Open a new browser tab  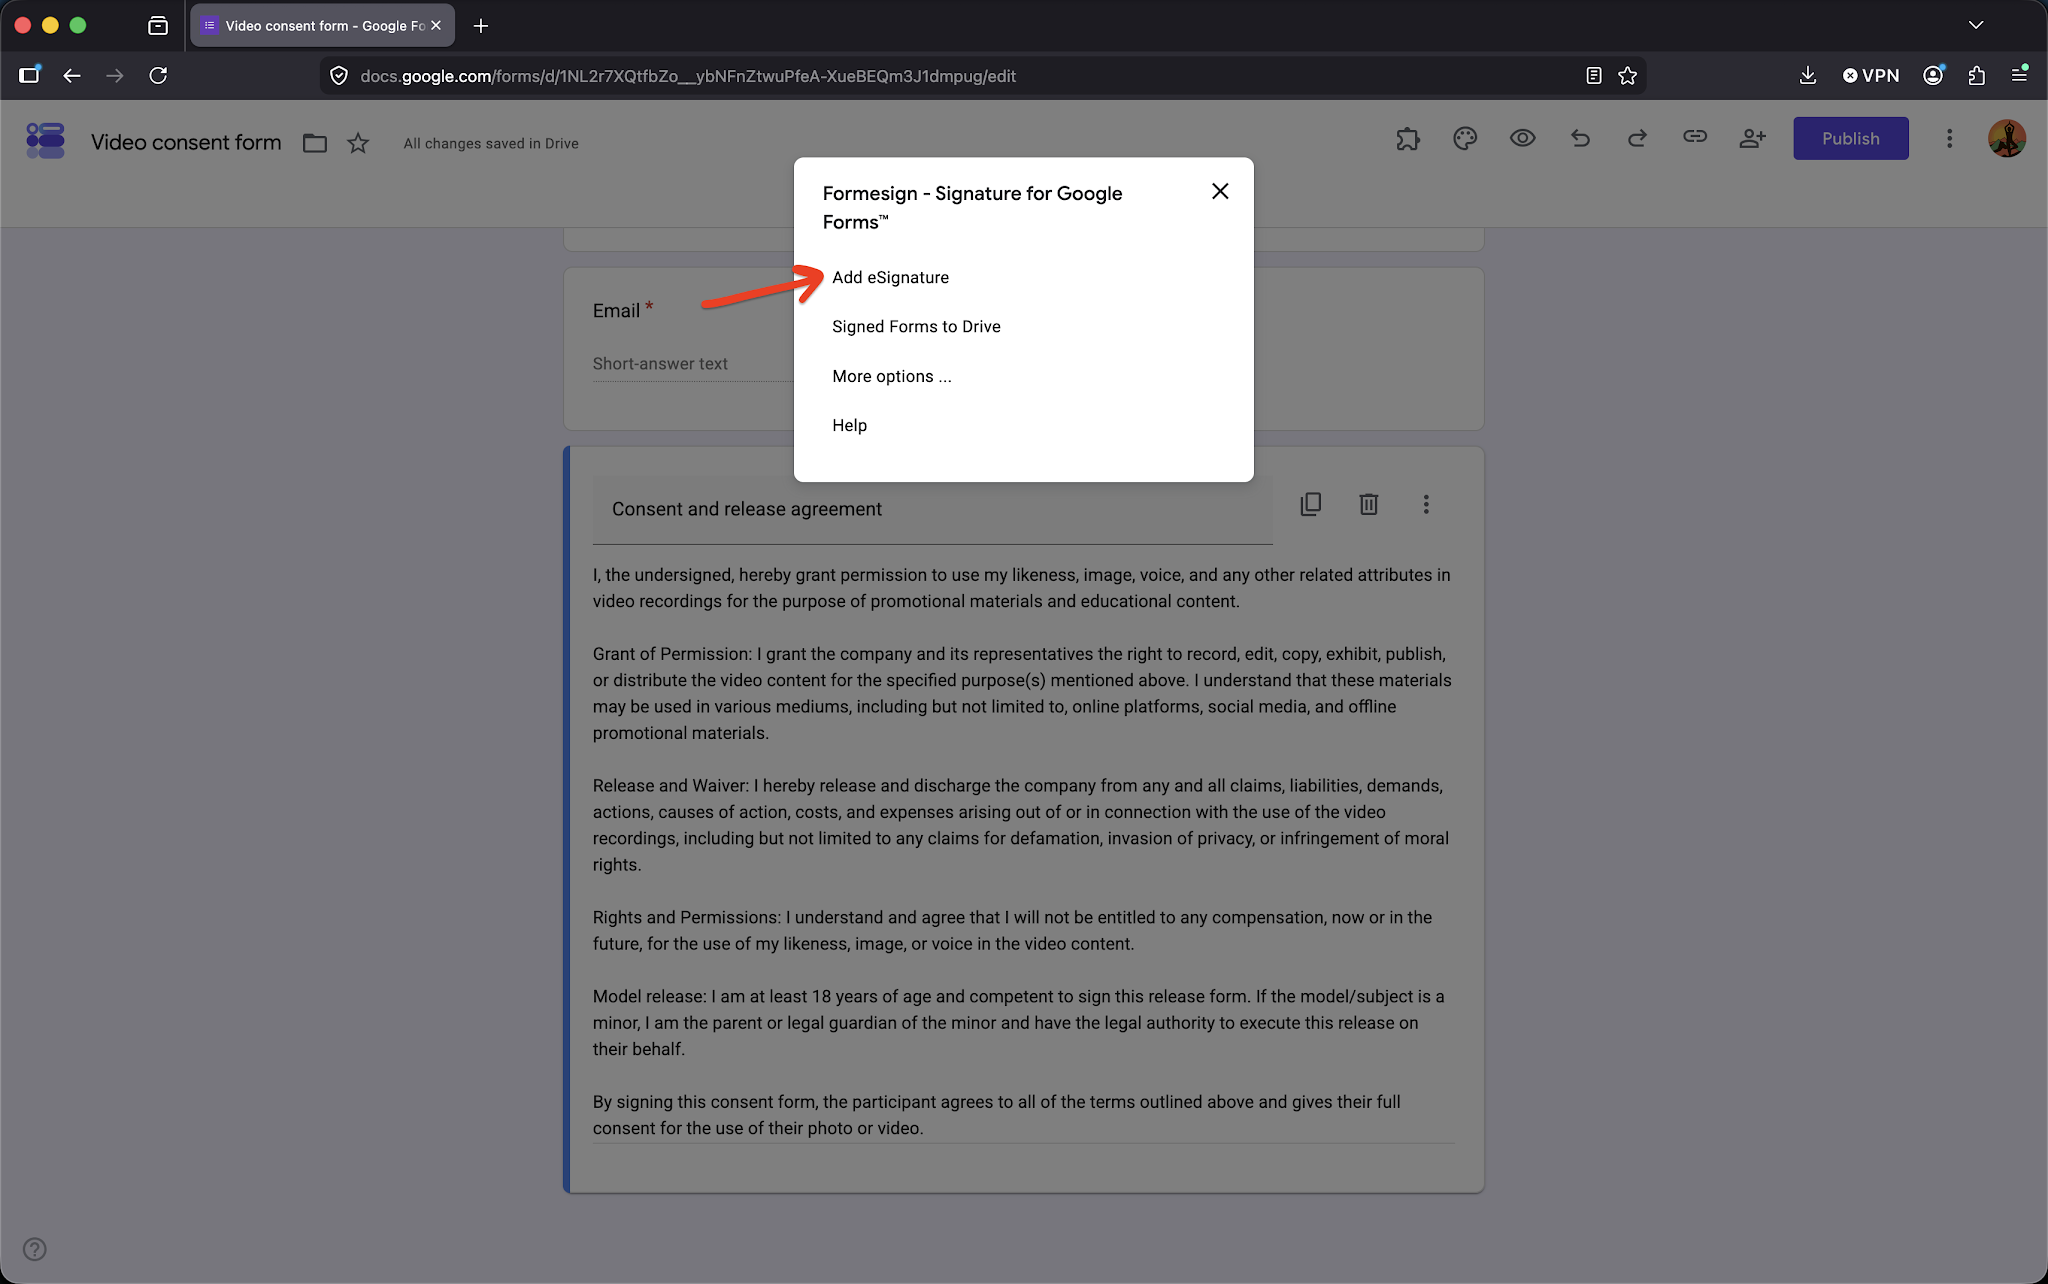coord(481,26)
